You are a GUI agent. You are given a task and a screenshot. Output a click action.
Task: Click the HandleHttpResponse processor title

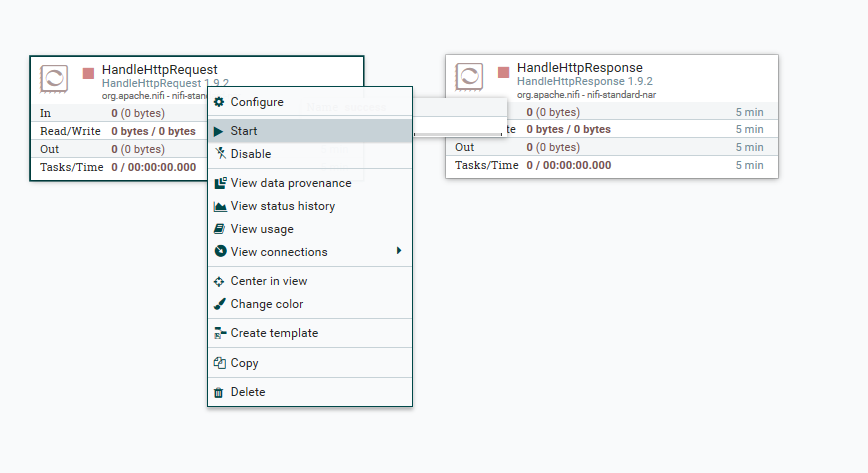(x=580, y=68)
